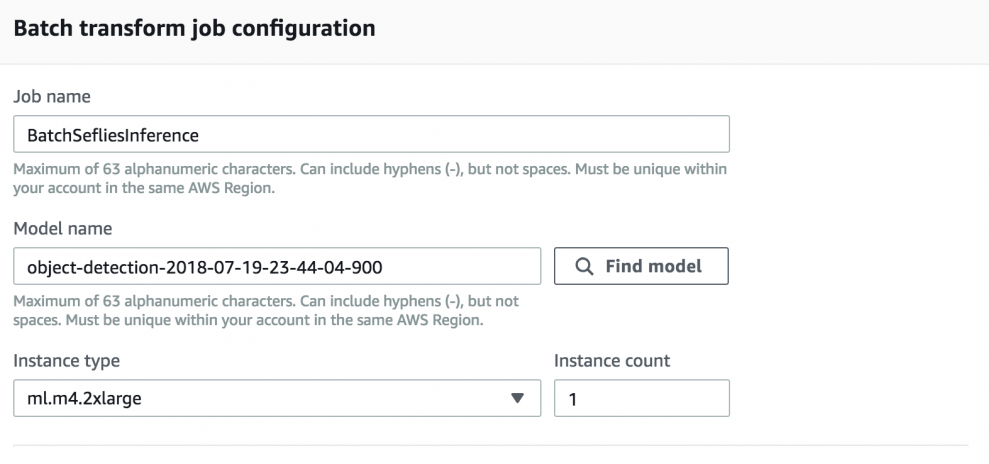Click the magnifying glass search icon
This screenshot has height=464, width=989.
pos(584,267)
